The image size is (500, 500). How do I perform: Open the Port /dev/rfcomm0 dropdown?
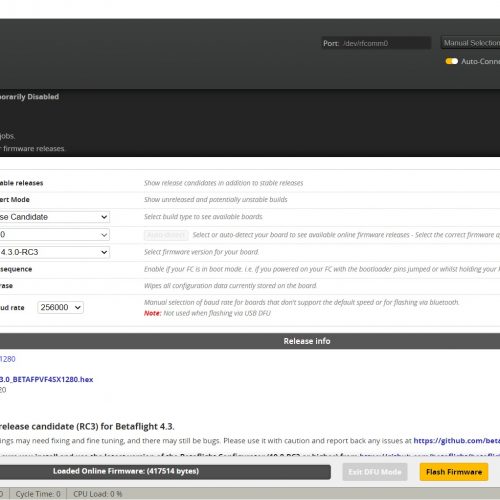point(376,43)
